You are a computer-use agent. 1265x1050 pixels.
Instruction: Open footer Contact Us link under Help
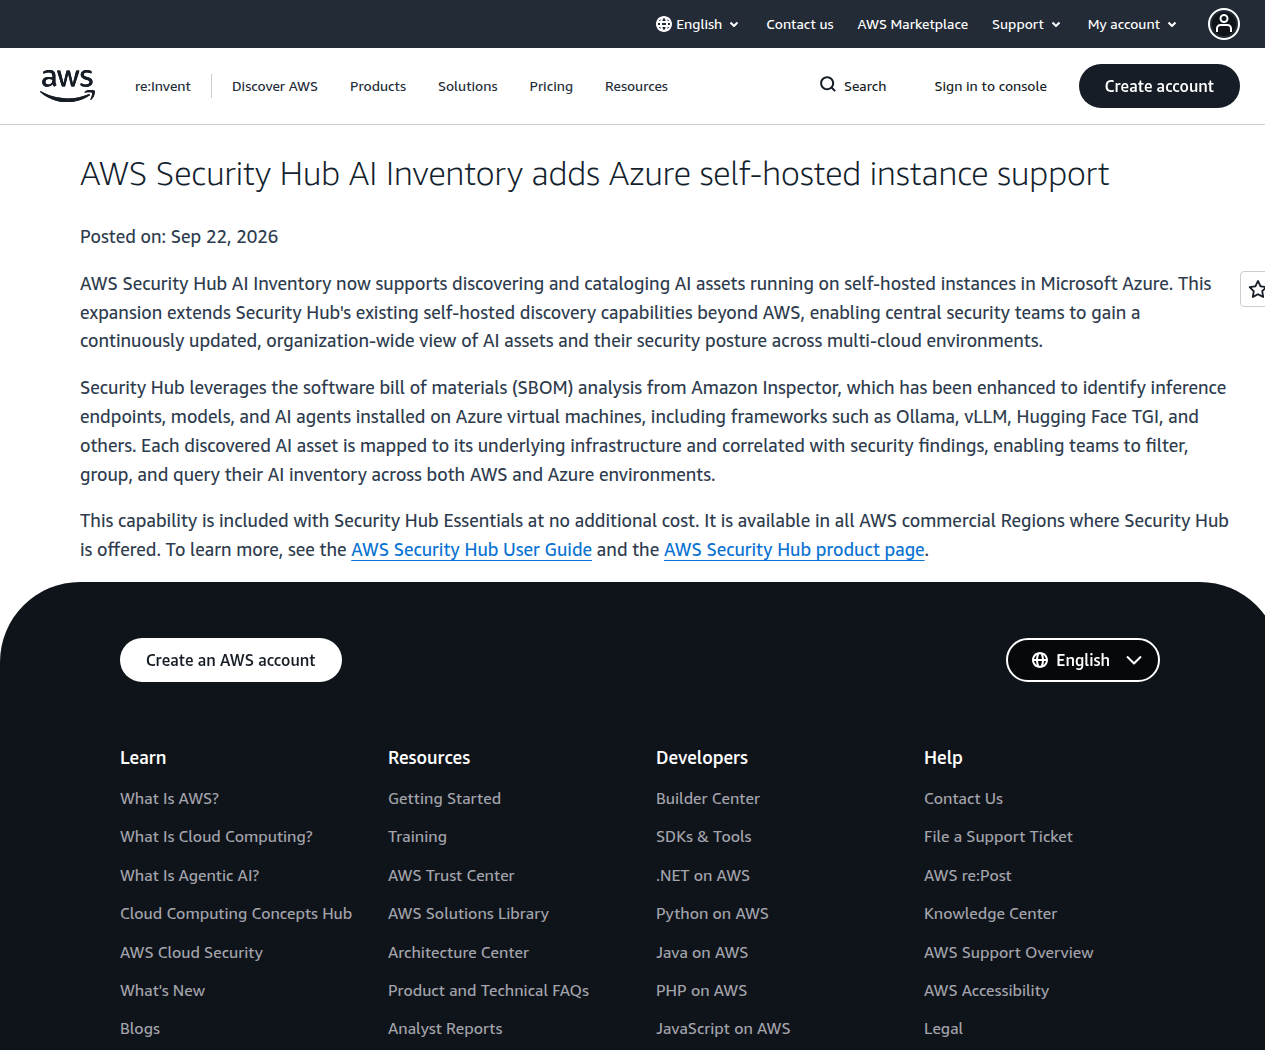963,798
